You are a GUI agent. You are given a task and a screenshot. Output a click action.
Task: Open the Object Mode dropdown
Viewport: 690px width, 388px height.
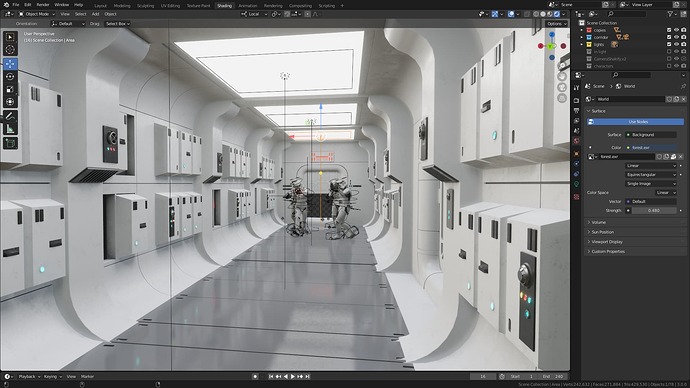(x=37, y=14)
